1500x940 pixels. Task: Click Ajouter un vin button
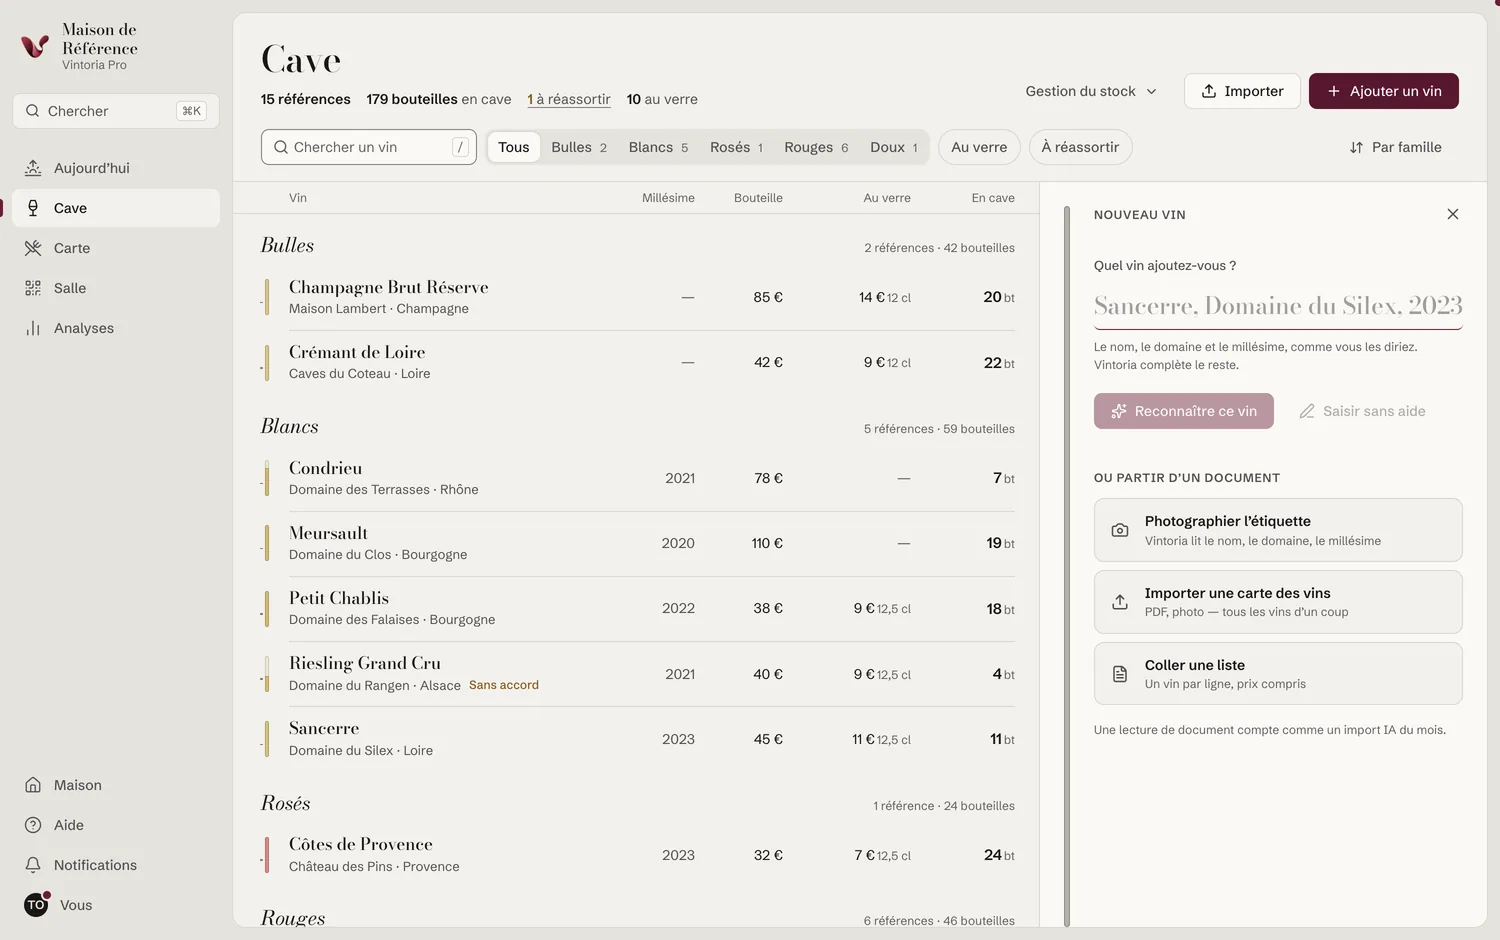click(1384, 91)
